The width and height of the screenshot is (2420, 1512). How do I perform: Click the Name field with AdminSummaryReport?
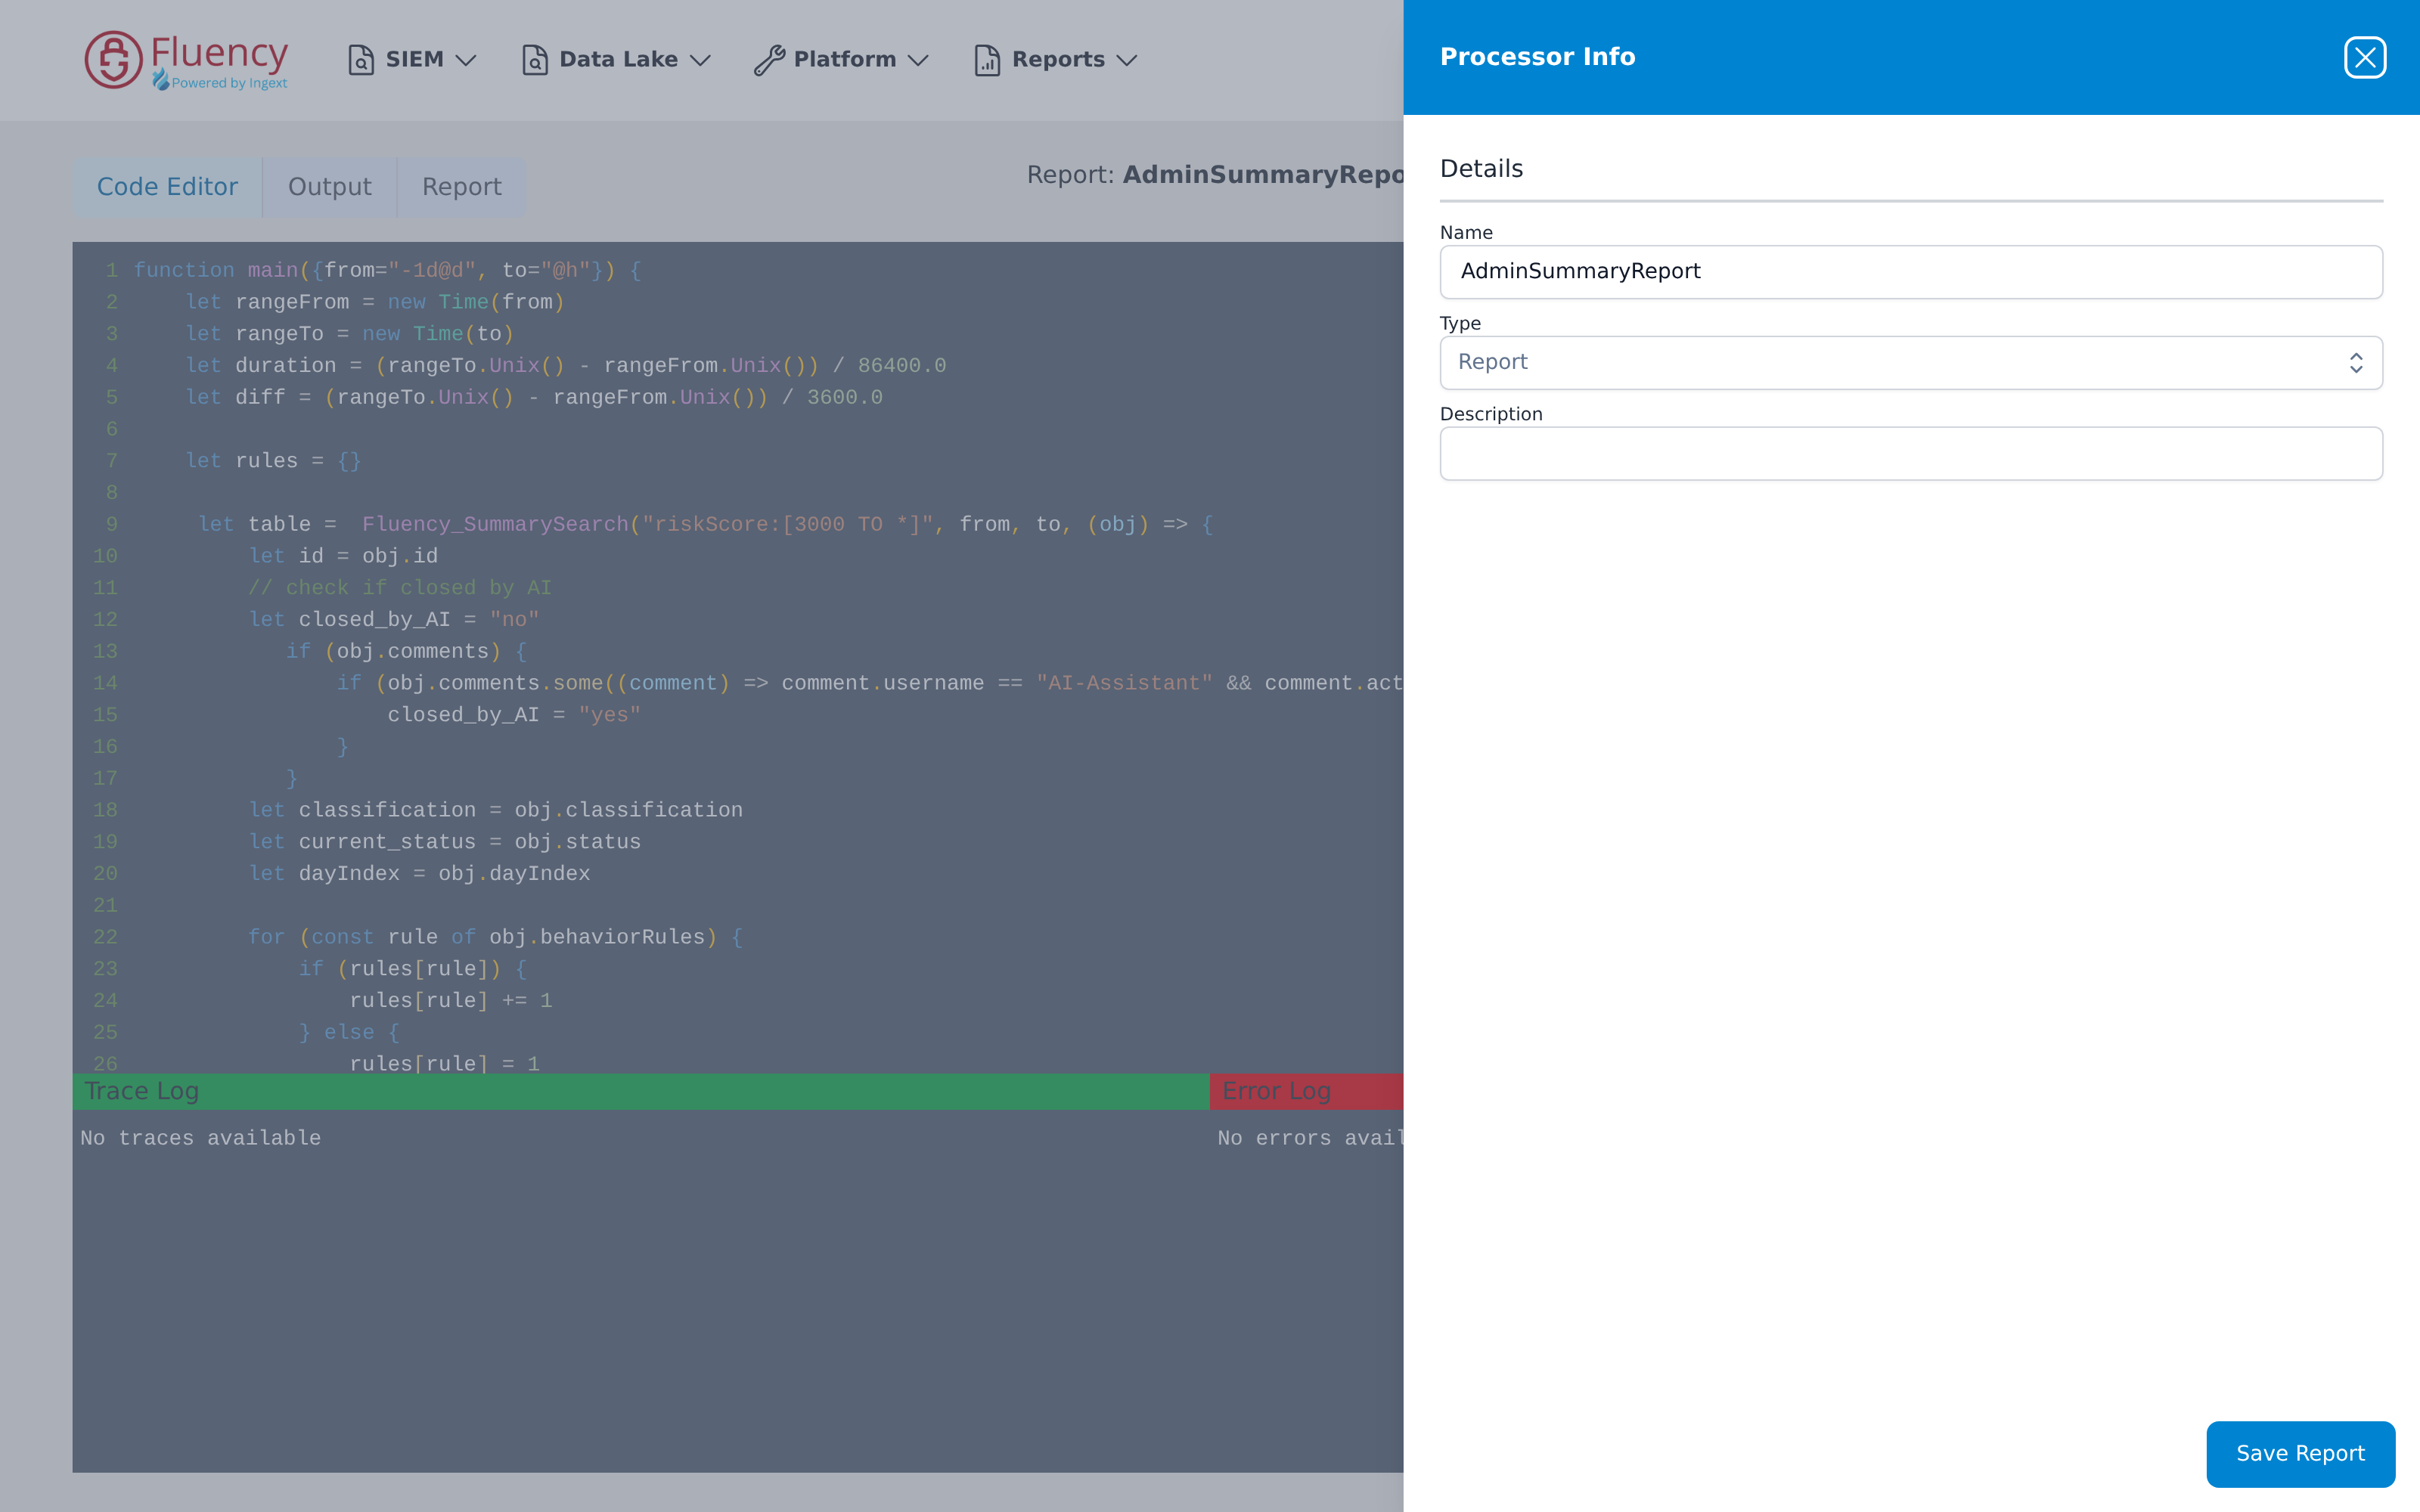[1911, 271]
